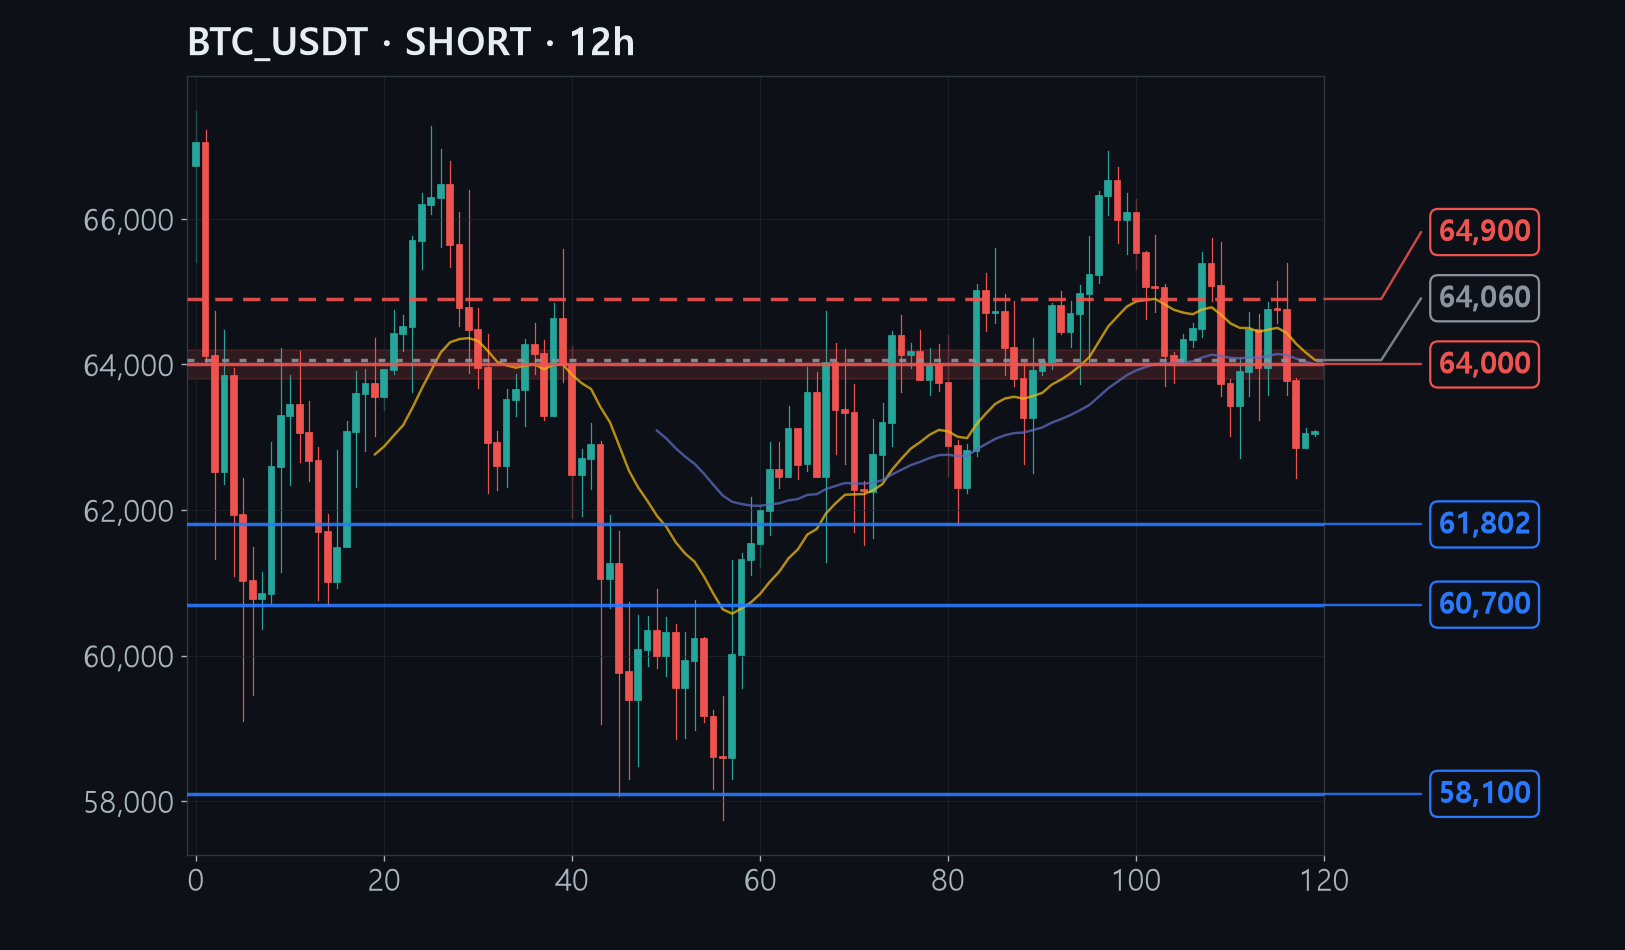Viewport: 1625px width, 950px height.
Task: Click the blue 61,802 horizontal support line
Action: [755, 524]
